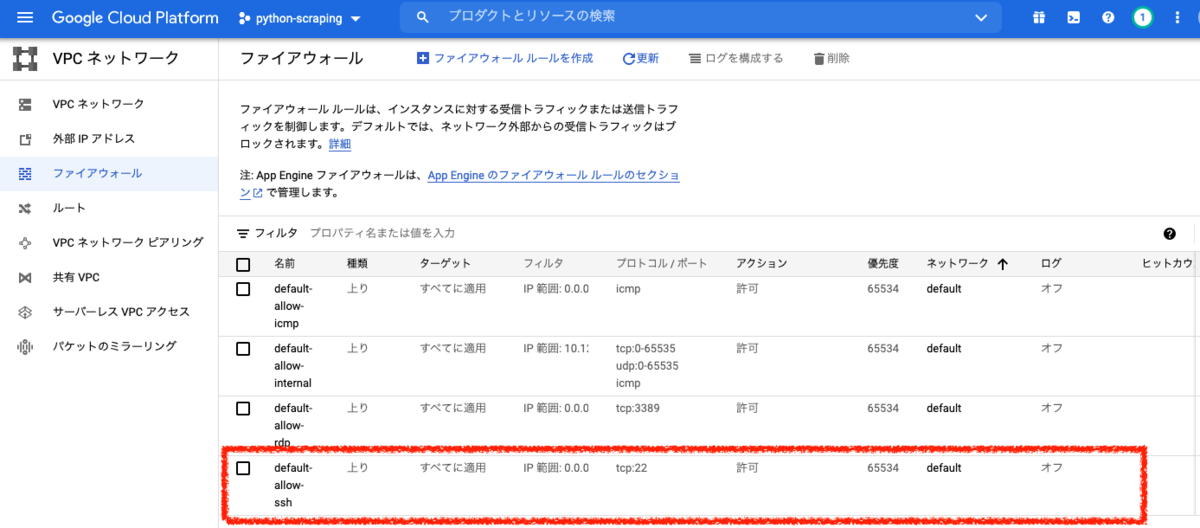
Task: Click ファイアウォール ルールを作成 button
Action: coord(505,59)
